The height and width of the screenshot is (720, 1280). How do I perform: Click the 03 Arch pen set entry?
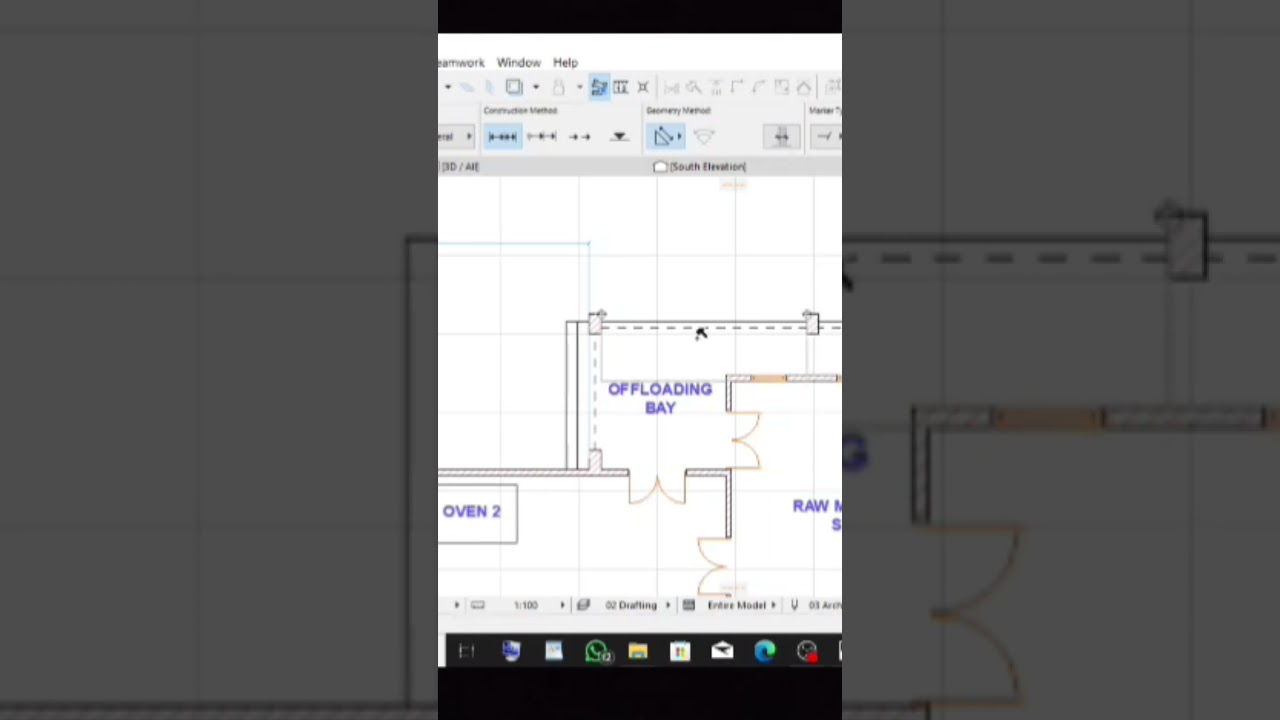point(825,605)
